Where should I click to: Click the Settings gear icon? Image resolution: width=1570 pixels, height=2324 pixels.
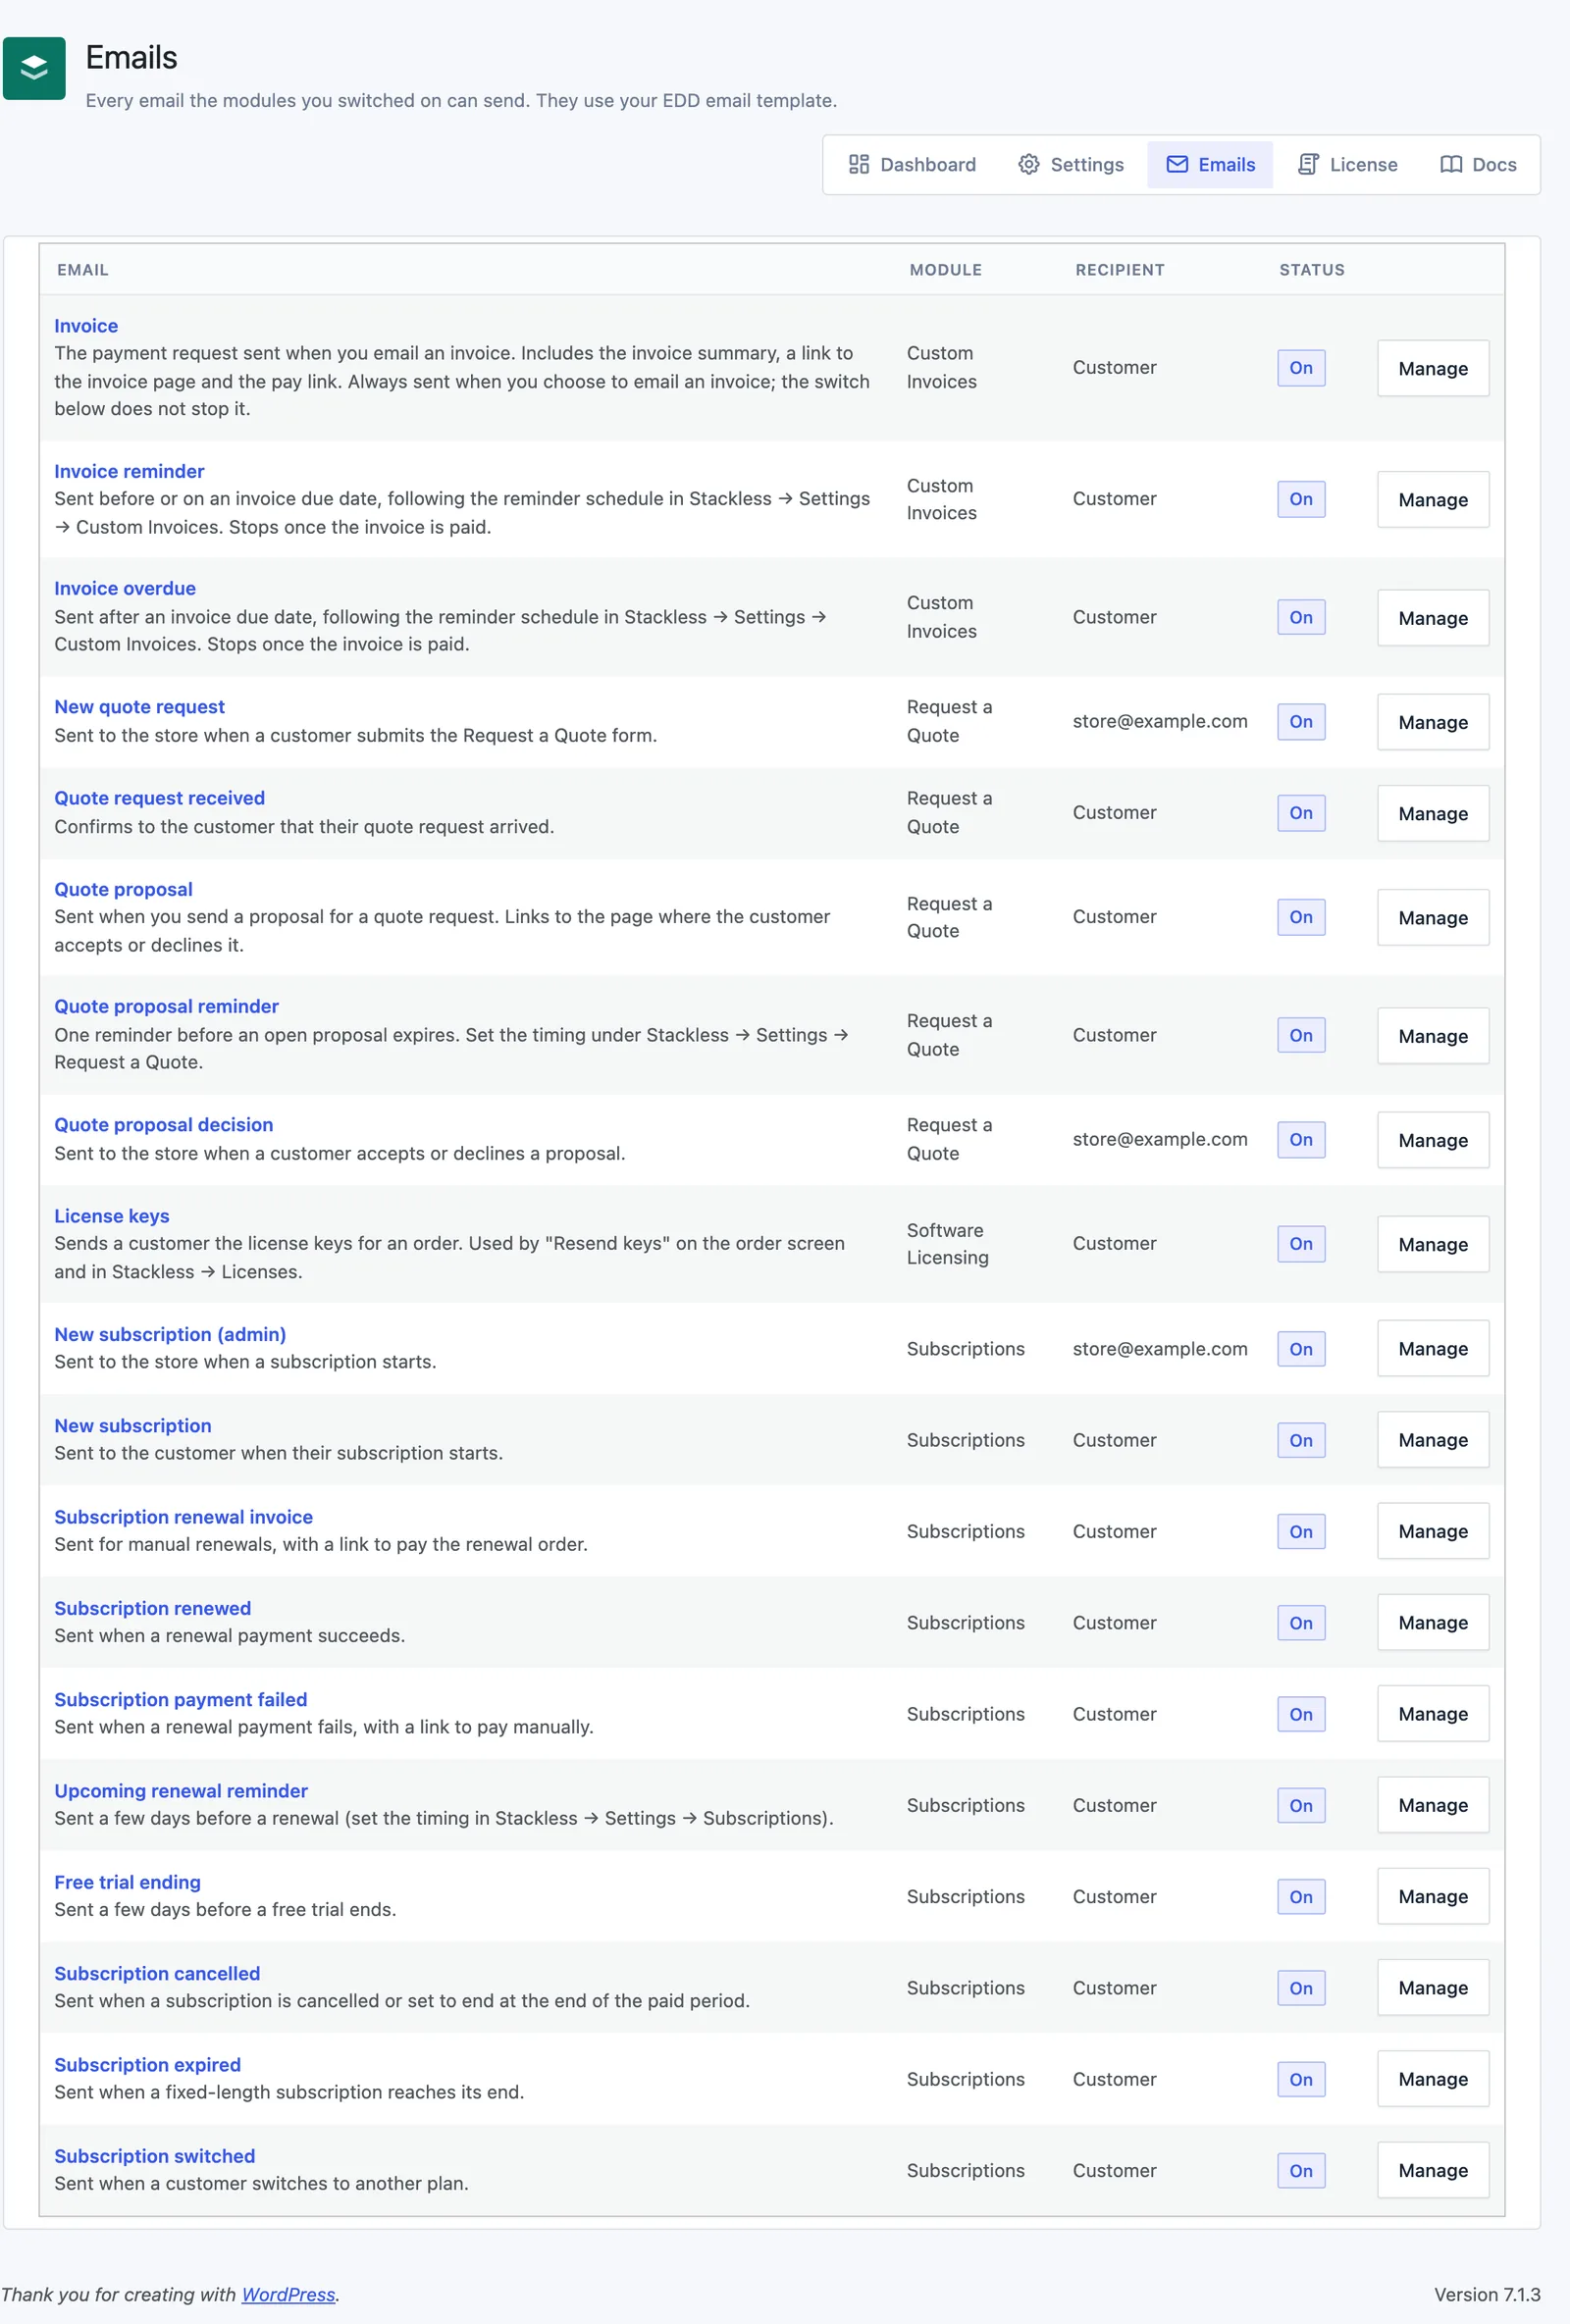1028,164
